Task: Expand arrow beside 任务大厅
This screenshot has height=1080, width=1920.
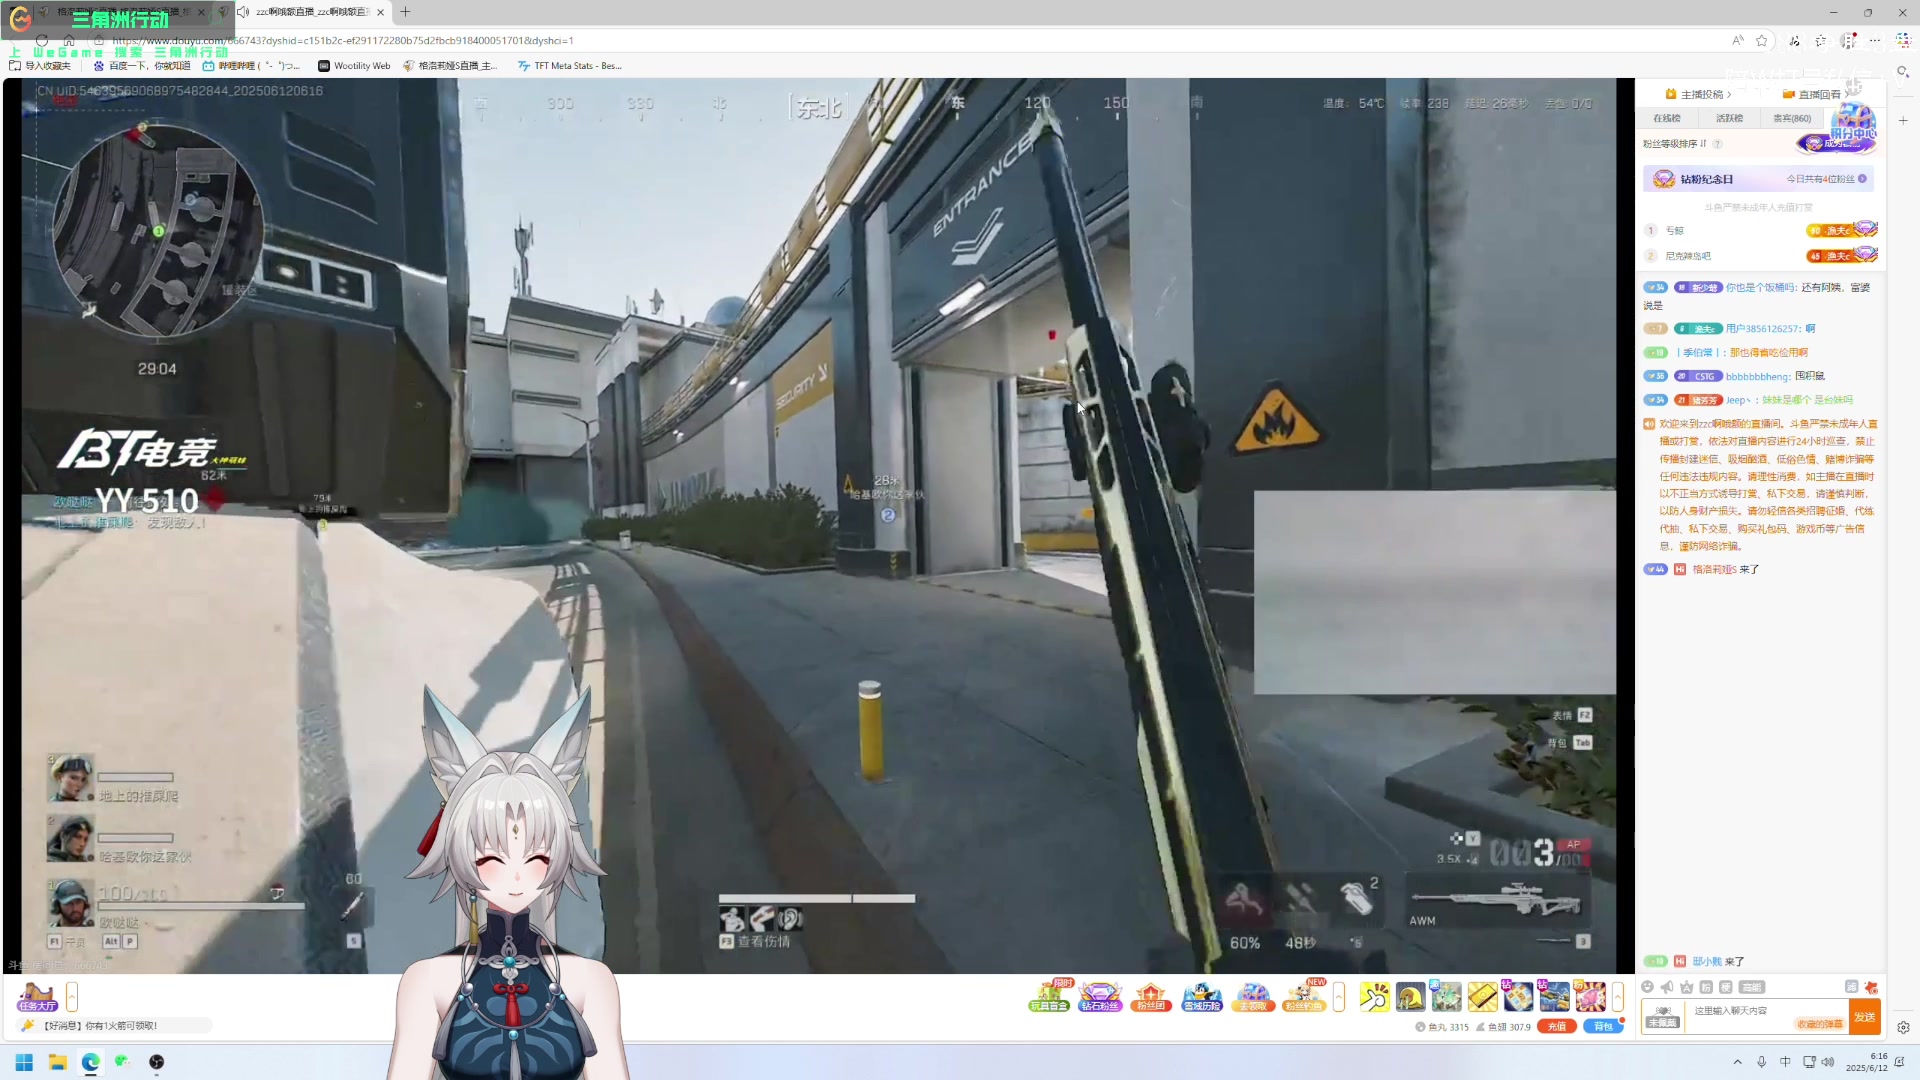Action: [71, 997]
